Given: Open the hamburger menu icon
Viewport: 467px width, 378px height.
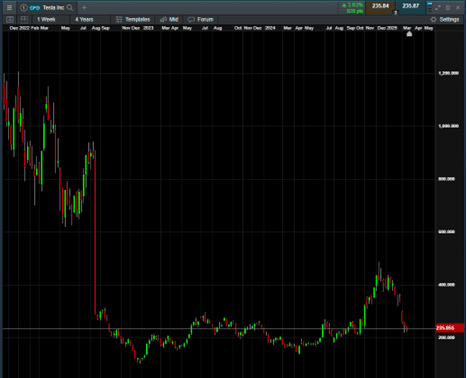Looking at the screenshot, I should tap(9, 7).
